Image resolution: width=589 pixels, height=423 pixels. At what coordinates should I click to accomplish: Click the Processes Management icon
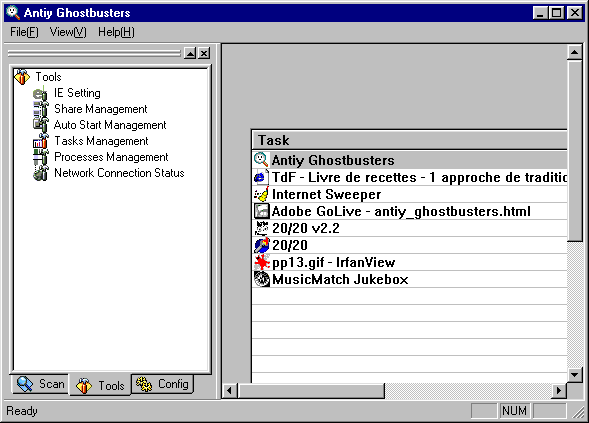tap(40, 157)
